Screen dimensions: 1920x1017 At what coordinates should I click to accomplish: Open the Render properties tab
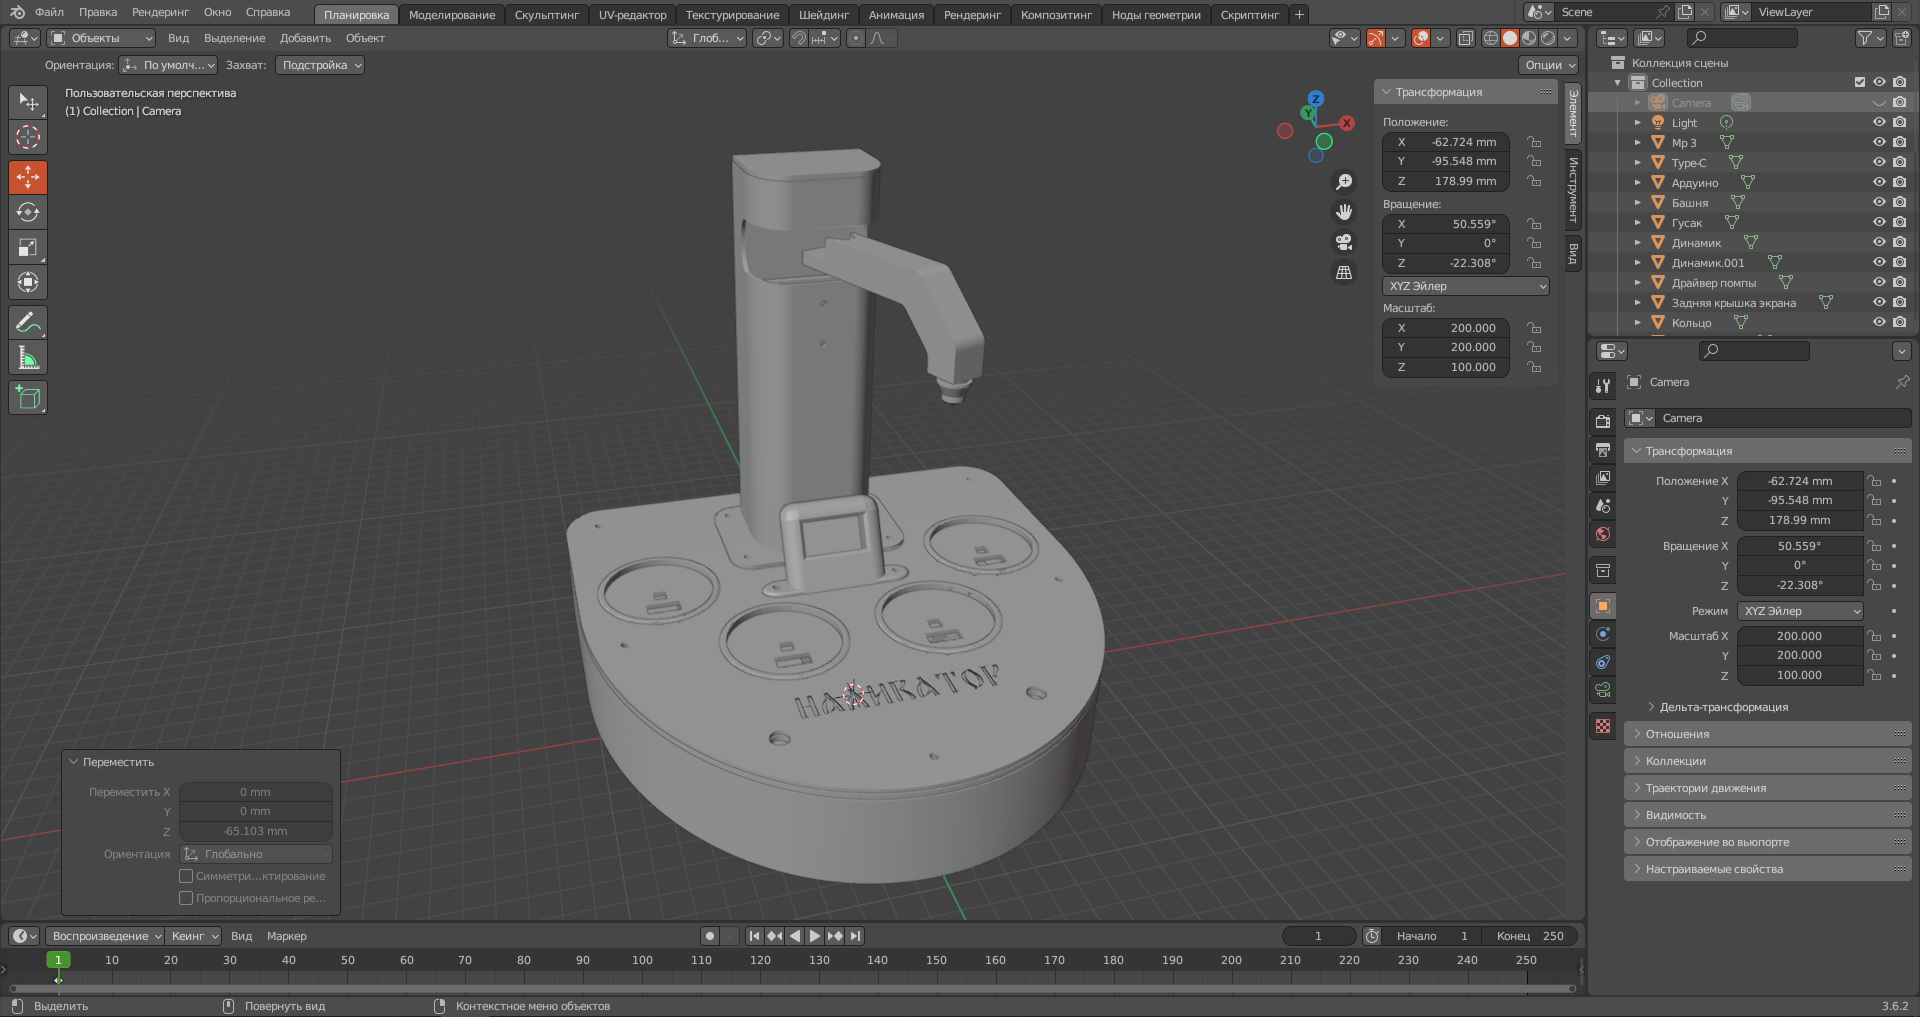[x=1602, y=421]
